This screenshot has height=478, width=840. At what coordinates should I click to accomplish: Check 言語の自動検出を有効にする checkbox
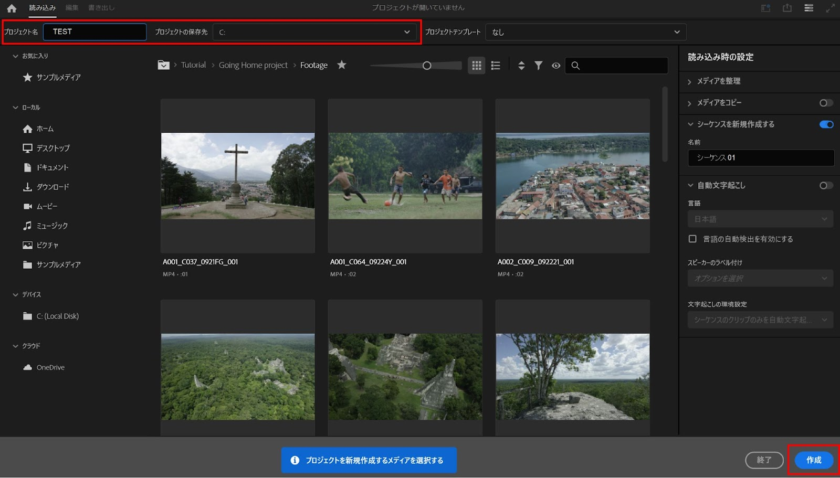693,239
